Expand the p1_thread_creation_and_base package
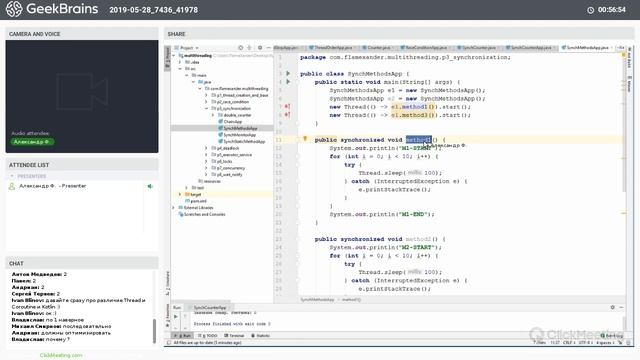 (x=207, y=95)
